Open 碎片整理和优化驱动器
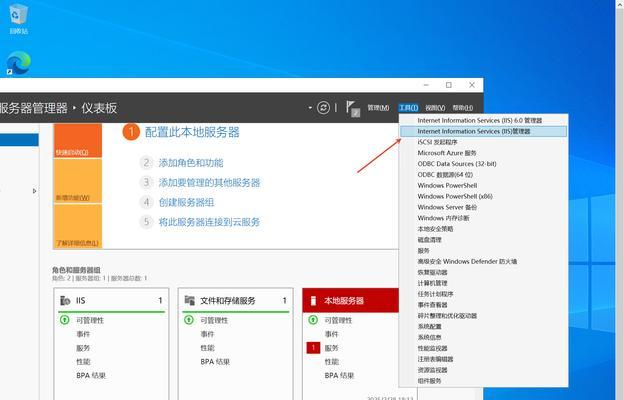 pyautogui.click(x=484, y=316)
